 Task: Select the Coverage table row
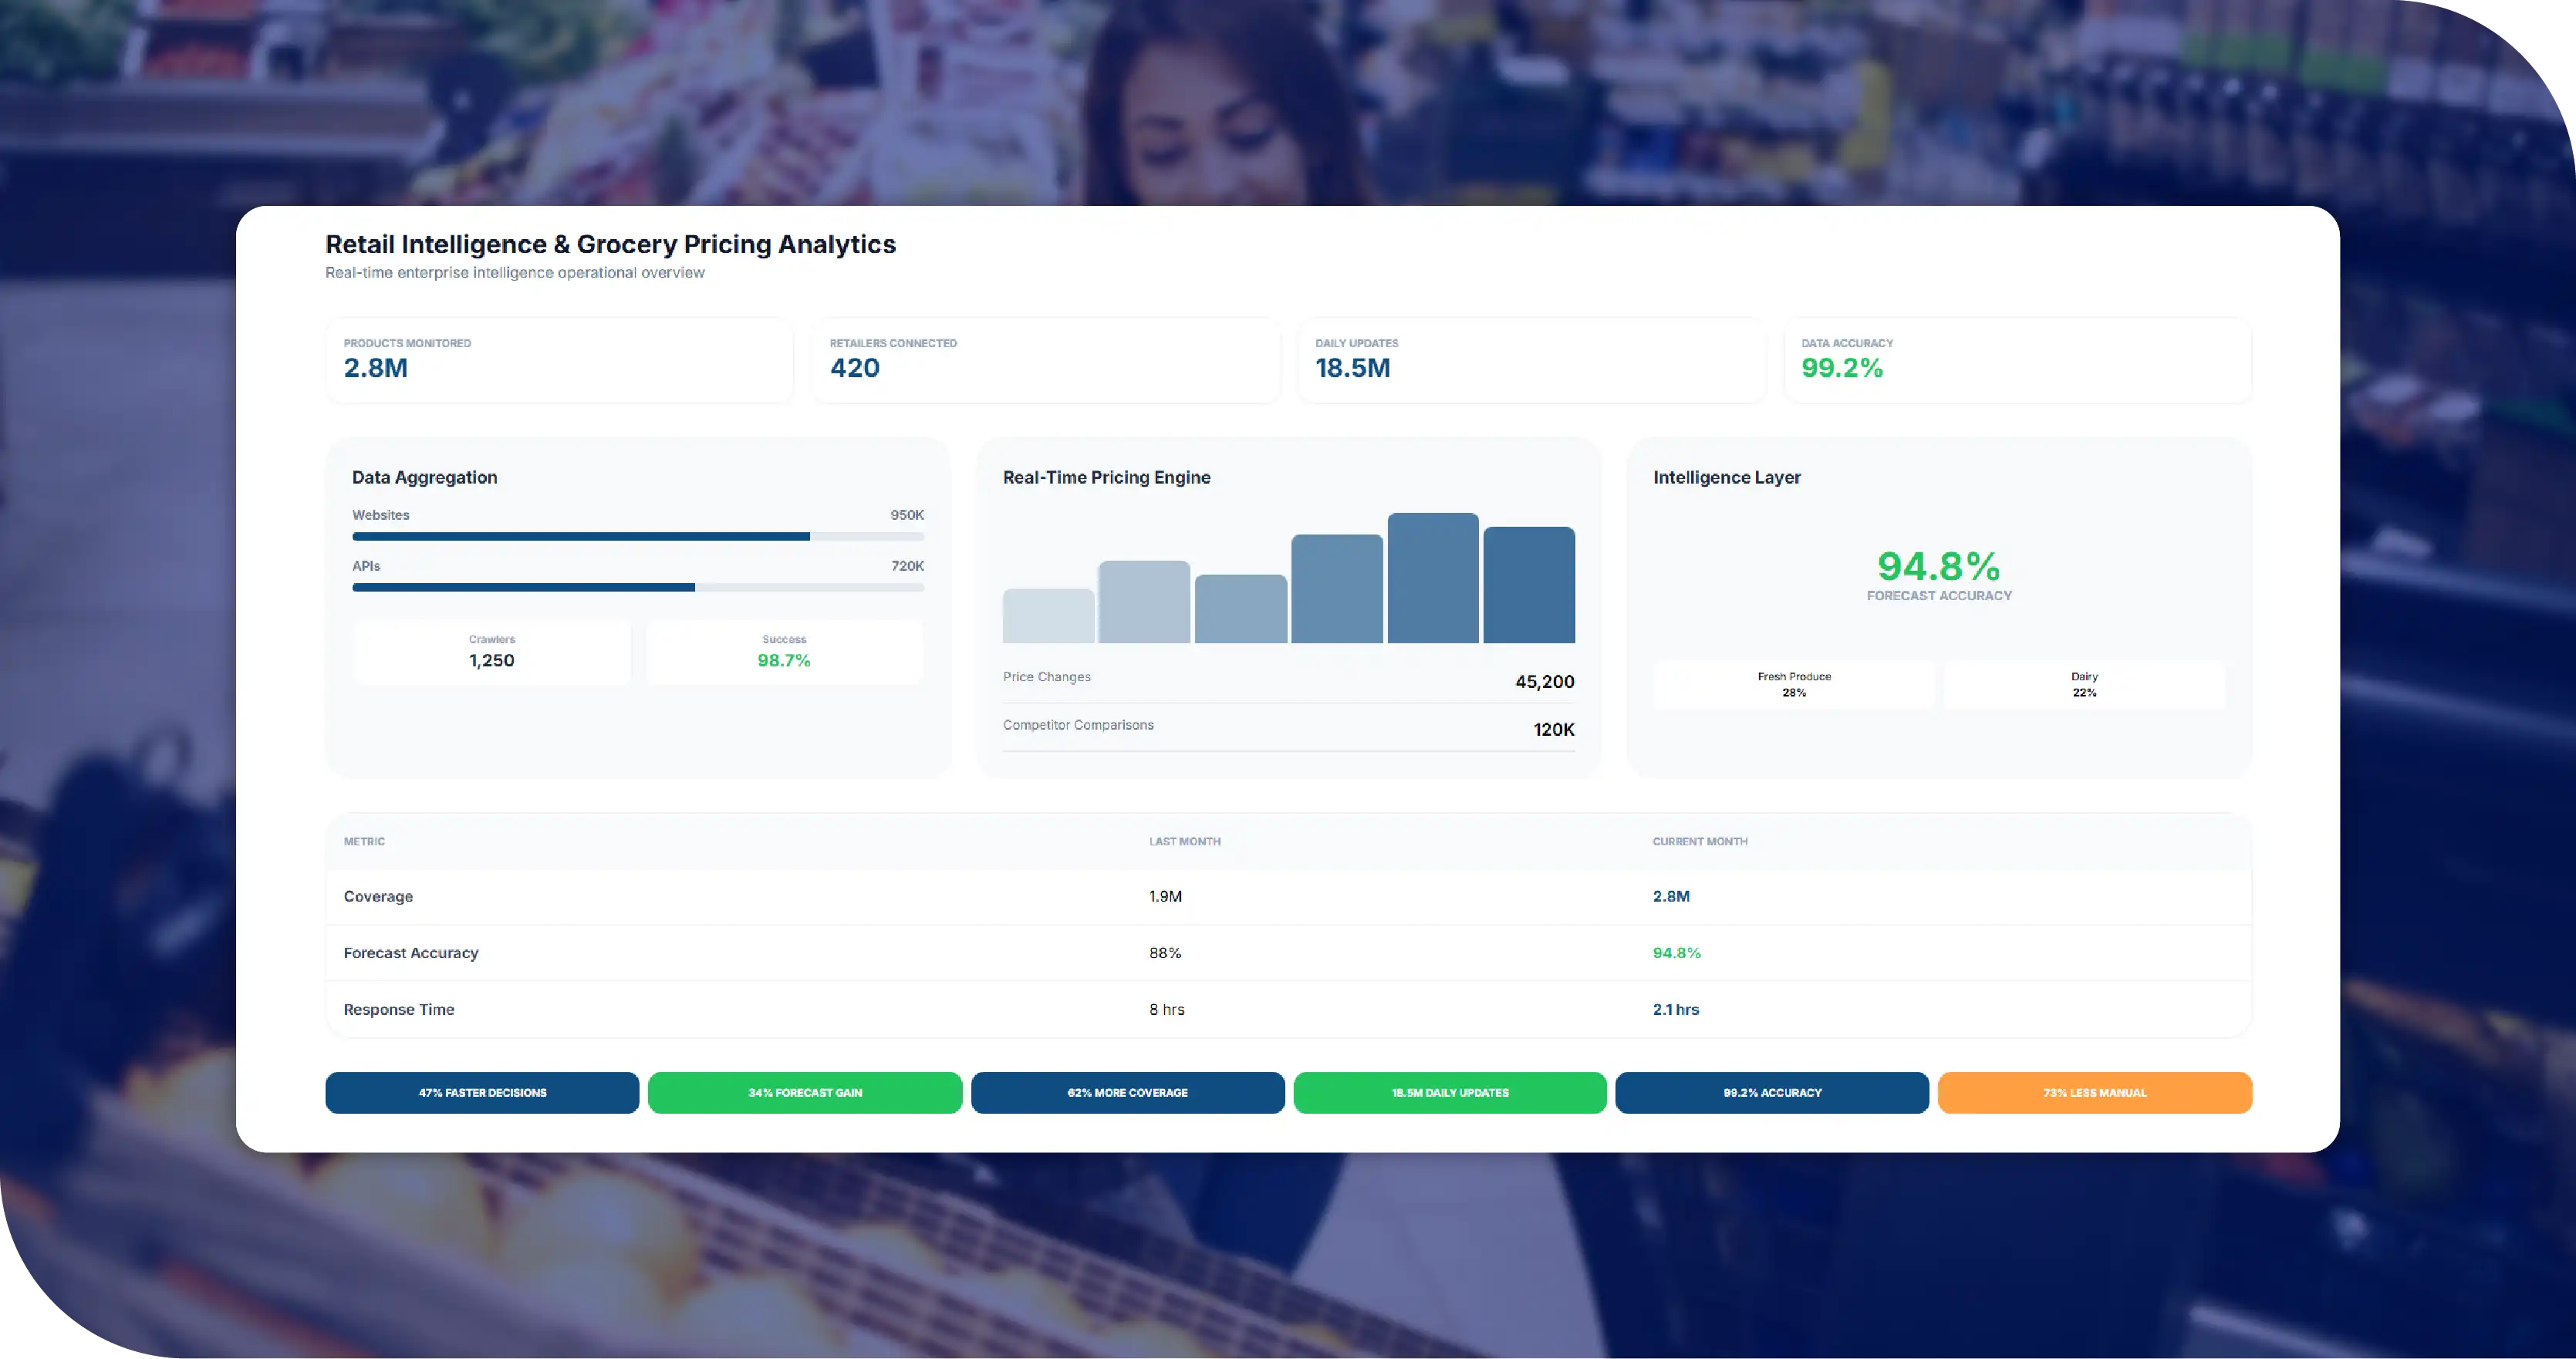click(x=1288, y=896)
